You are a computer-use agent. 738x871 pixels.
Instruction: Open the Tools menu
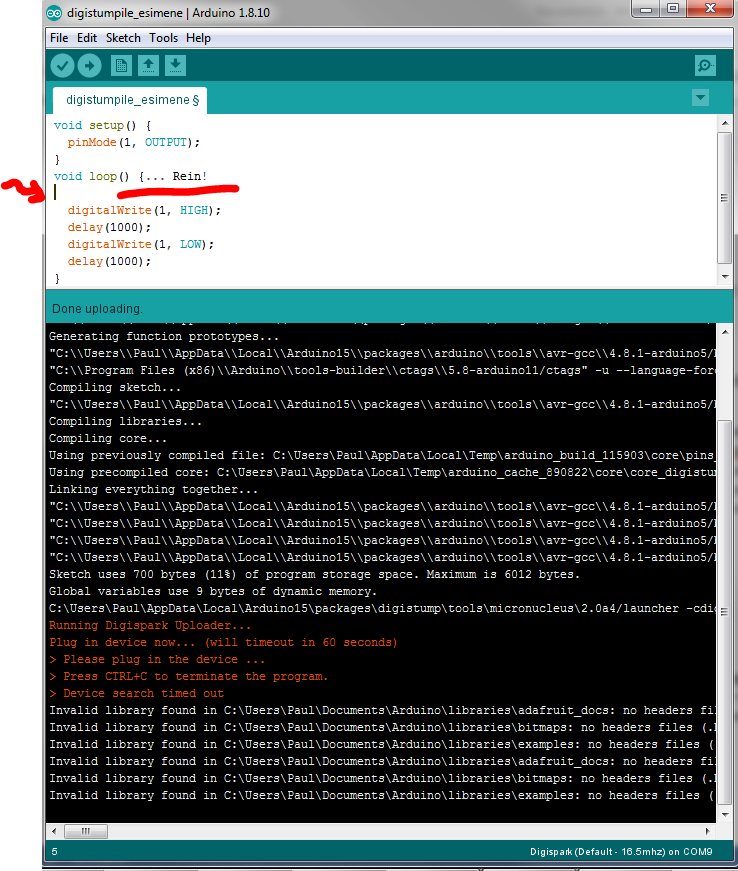click(x=163, y=38)
